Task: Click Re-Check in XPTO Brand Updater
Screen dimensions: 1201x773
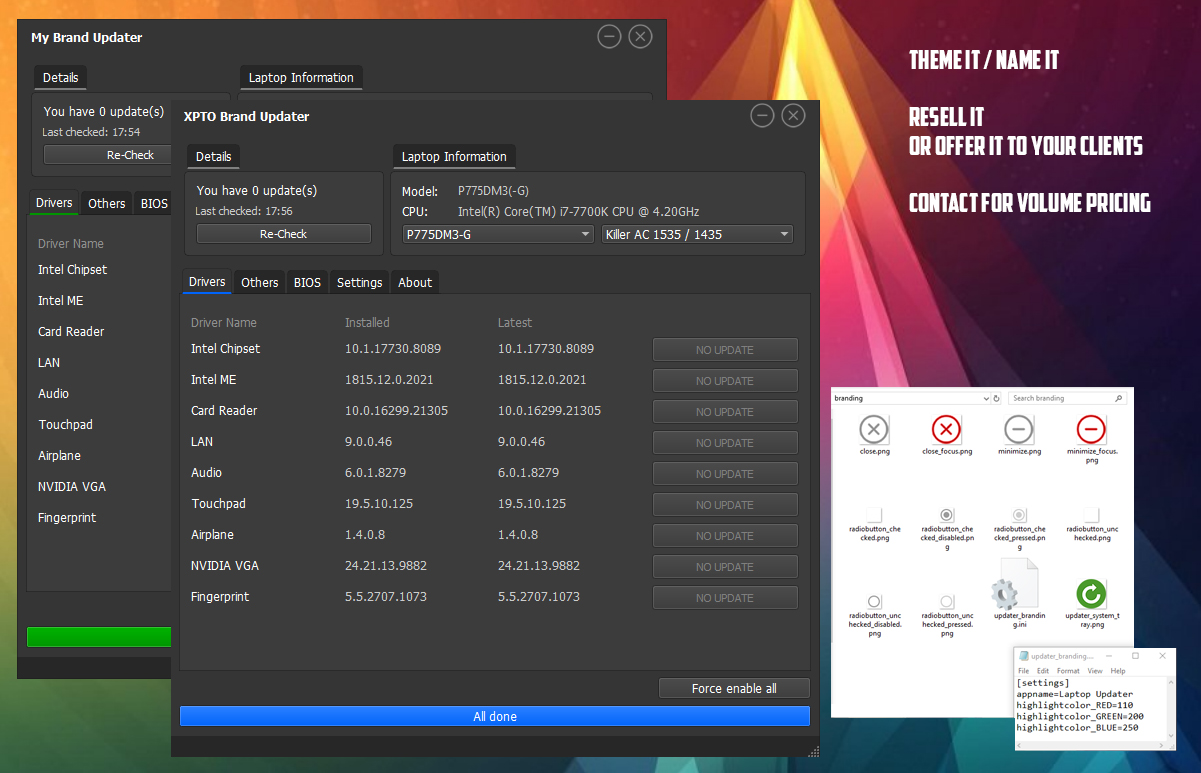Action: click(x=284, y=234)
